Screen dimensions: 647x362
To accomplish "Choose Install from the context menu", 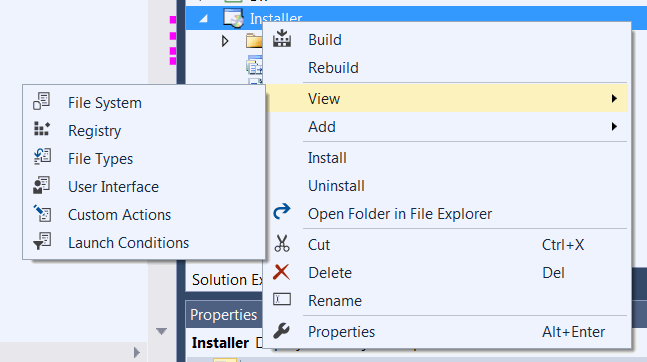I will point(327,158).
